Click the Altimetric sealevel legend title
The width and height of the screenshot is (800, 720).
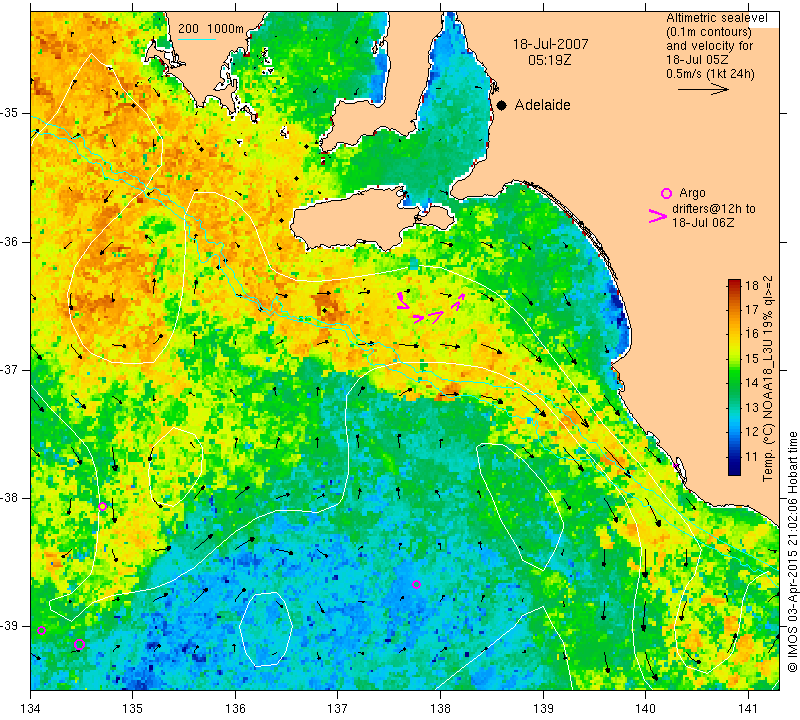click(x=716, y=18)
